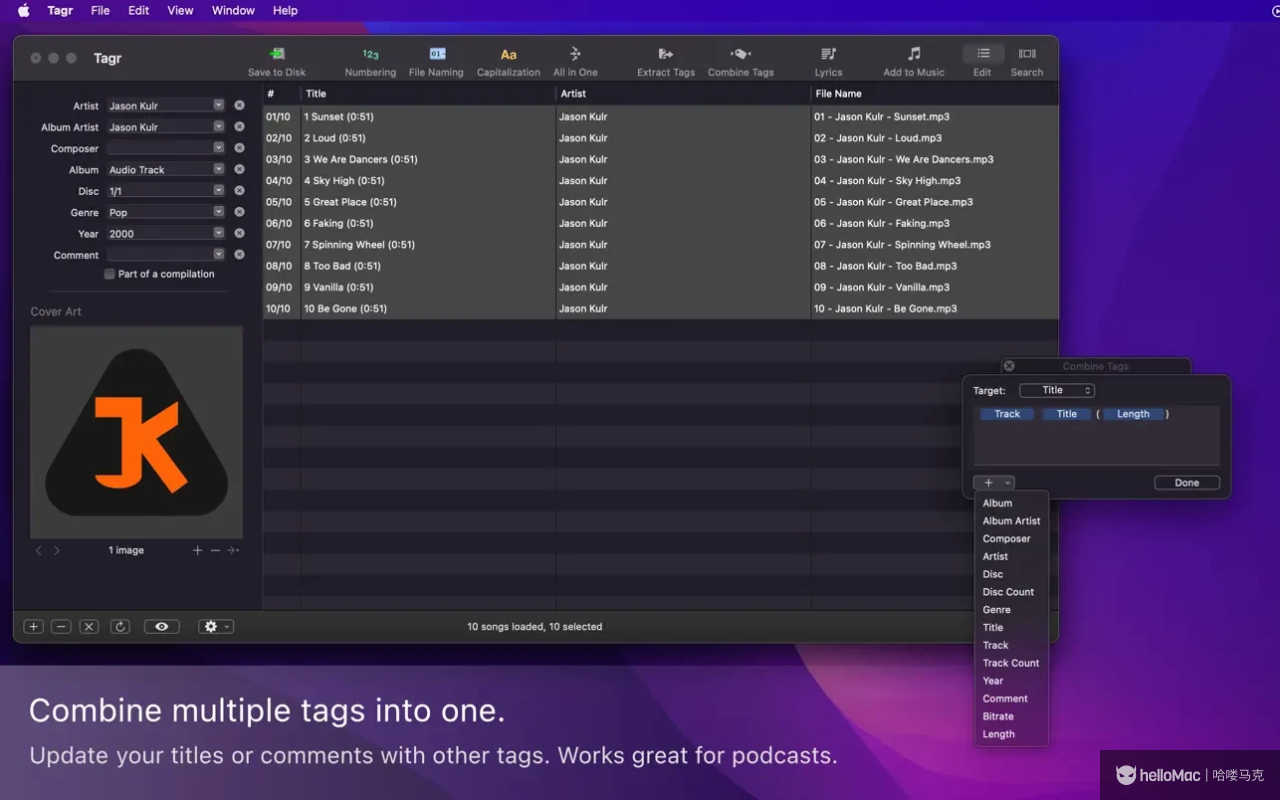1280x800 pixels.
Task: Open the View menu
Action: tap(180, 10)
